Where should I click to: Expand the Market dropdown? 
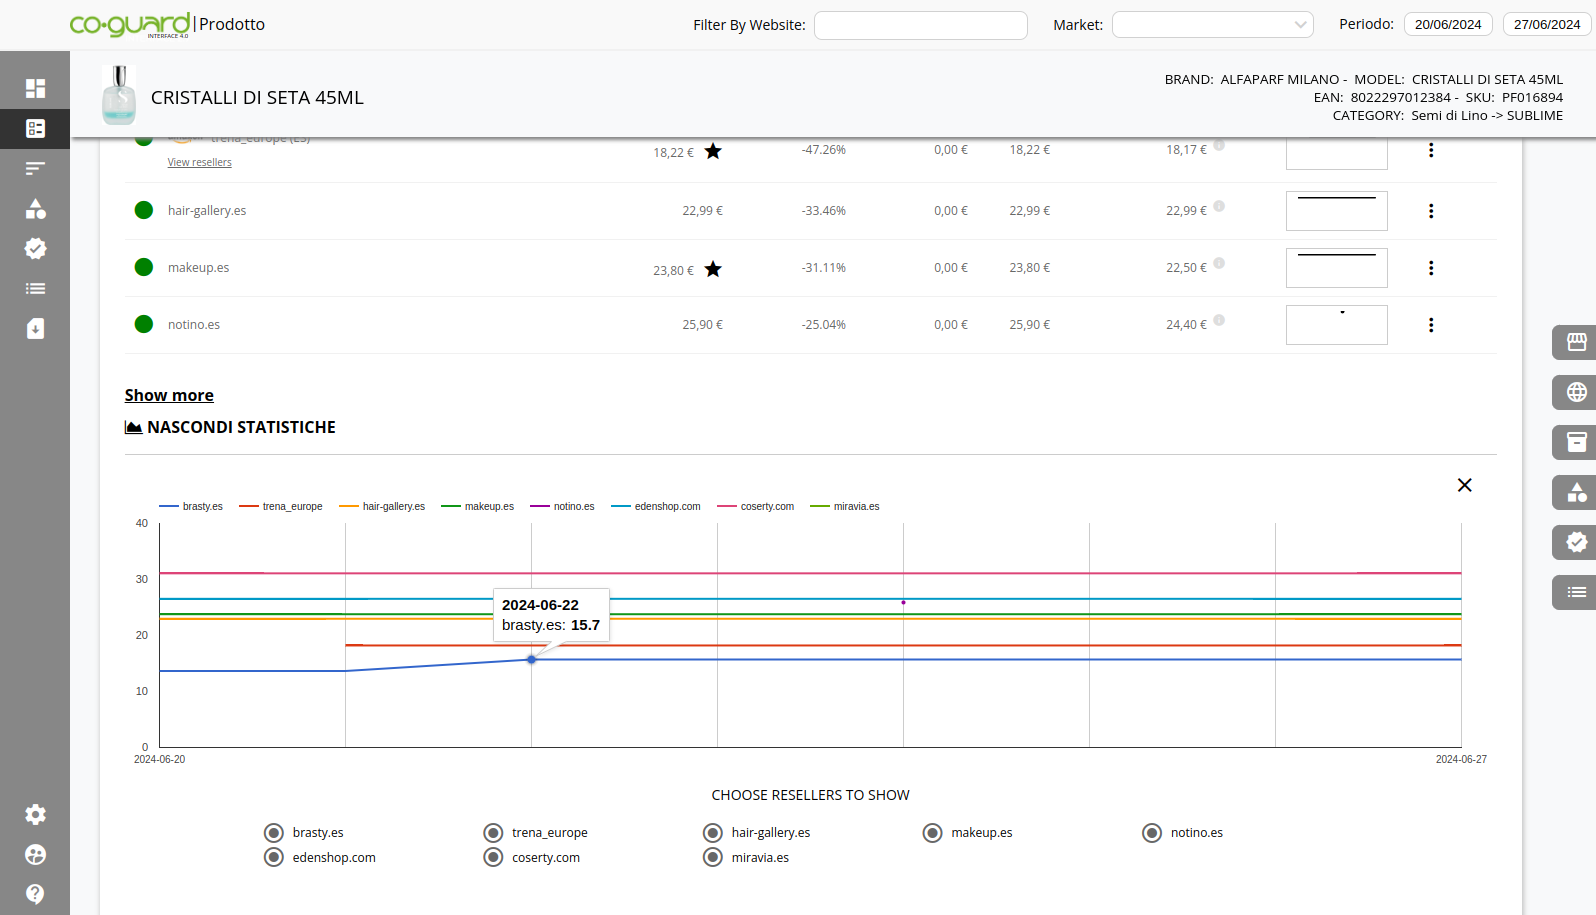click(x=1212, y=25)
